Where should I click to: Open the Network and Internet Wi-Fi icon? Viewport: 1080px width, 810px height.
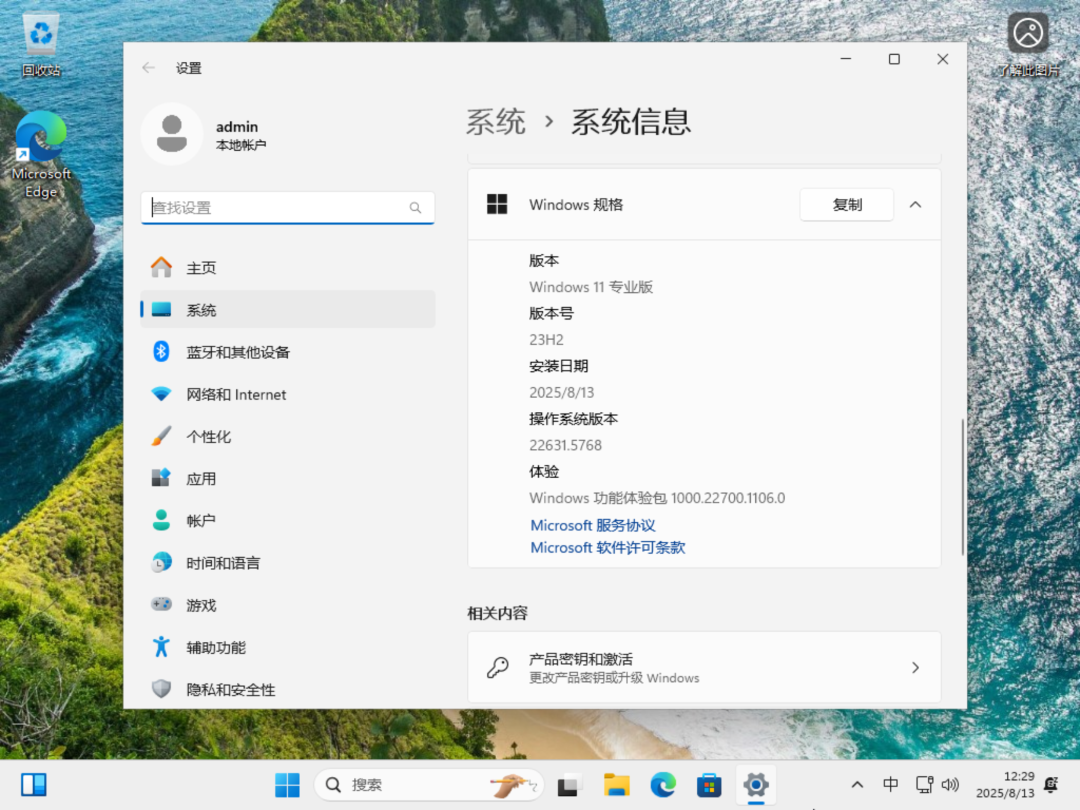(161, 394)
